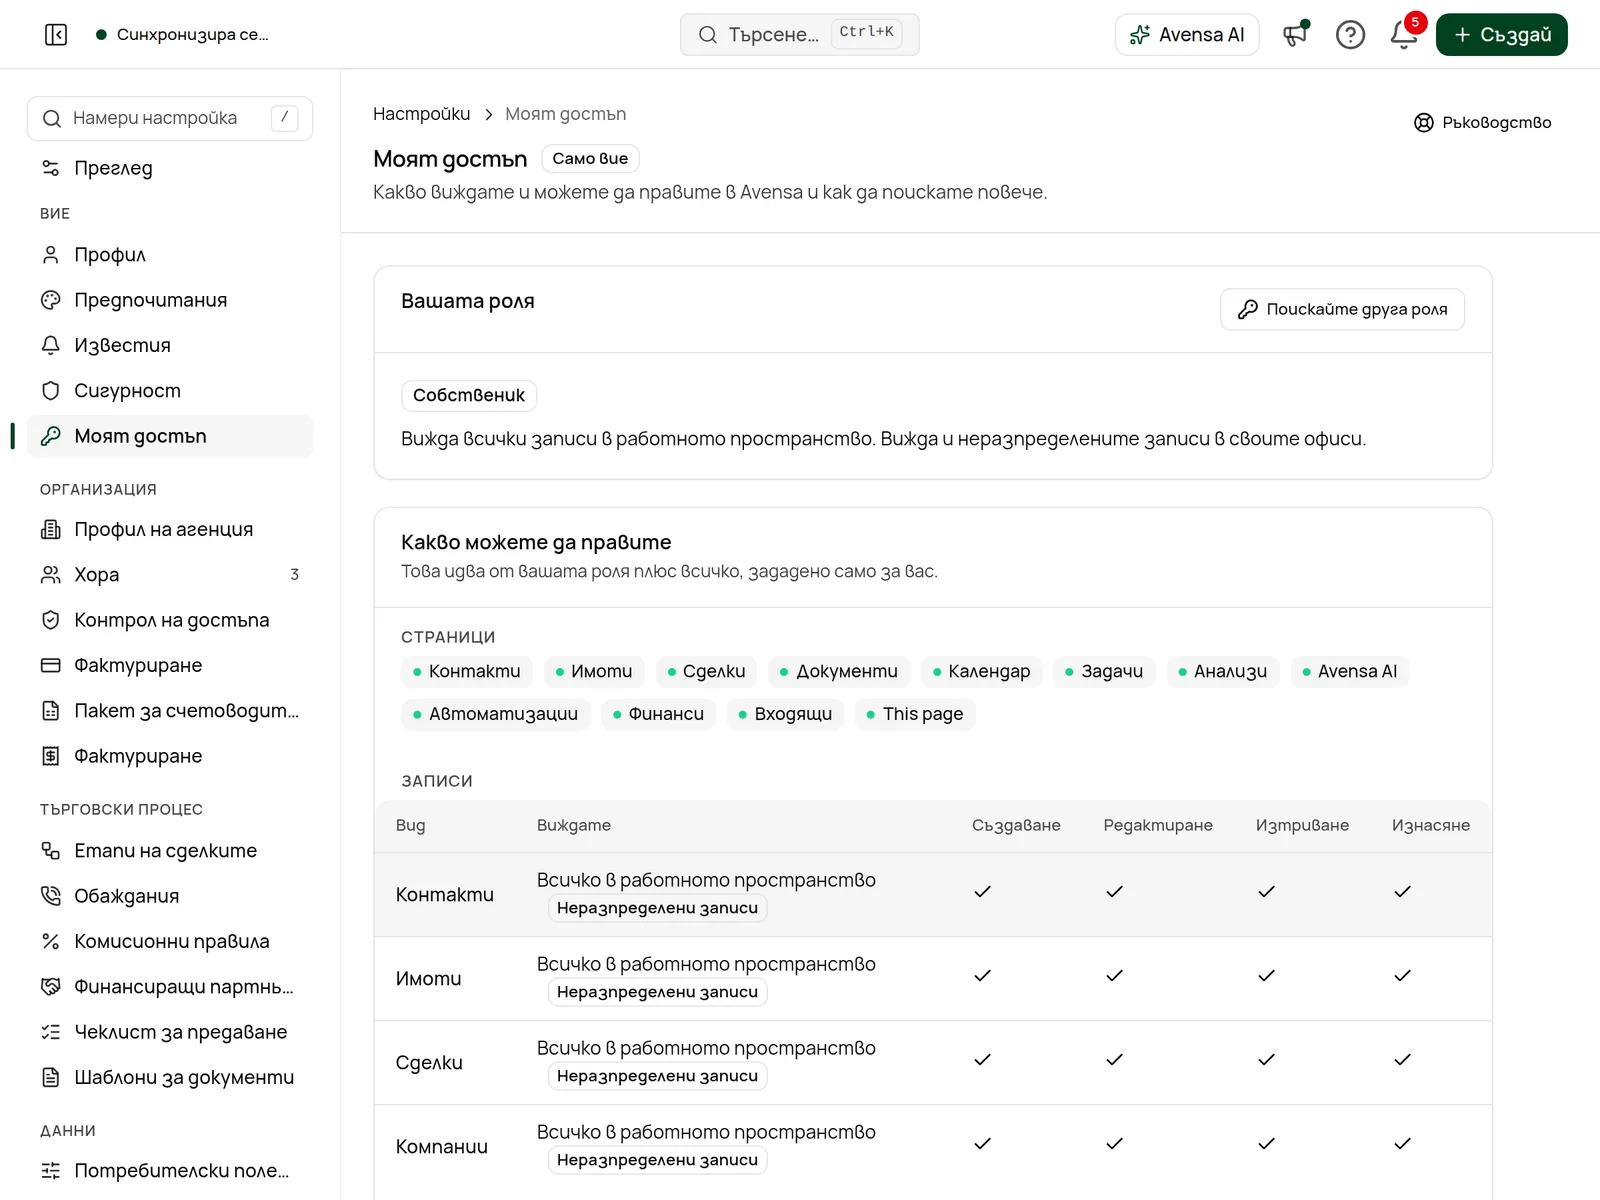
Task: Click Неразпределени записи tag in Контакти row
Action: (658, 908)
